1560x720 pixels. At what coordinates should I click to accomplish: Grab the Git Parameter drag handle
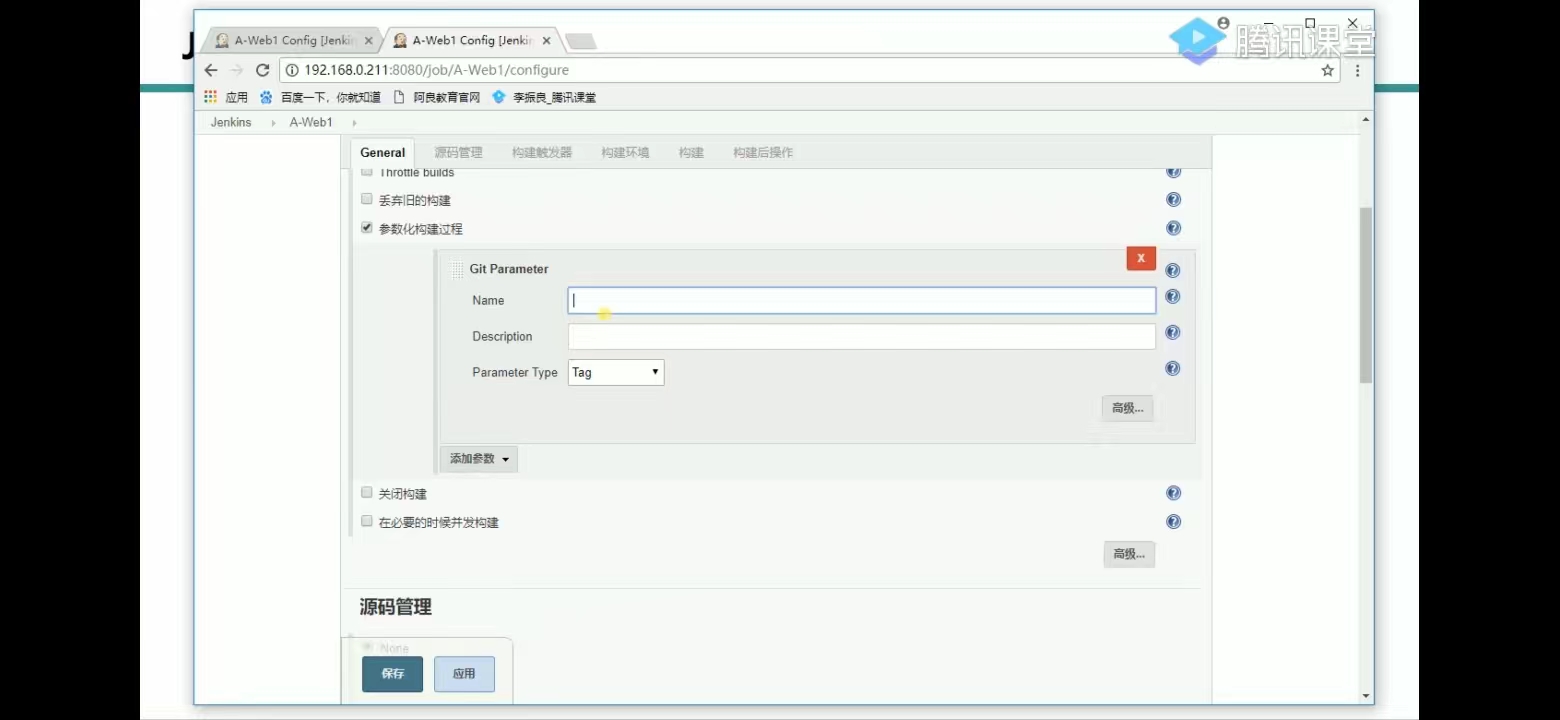456,269
